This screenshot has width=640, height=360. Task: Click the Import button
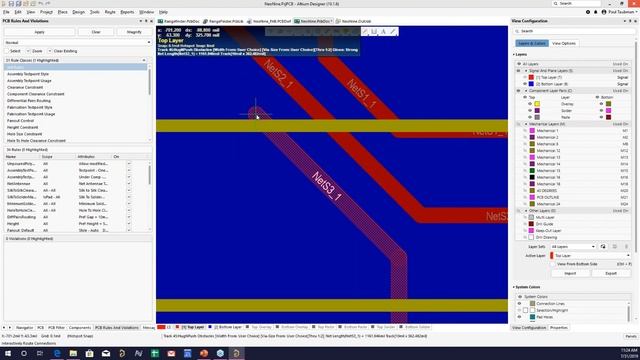click(570, 273)
